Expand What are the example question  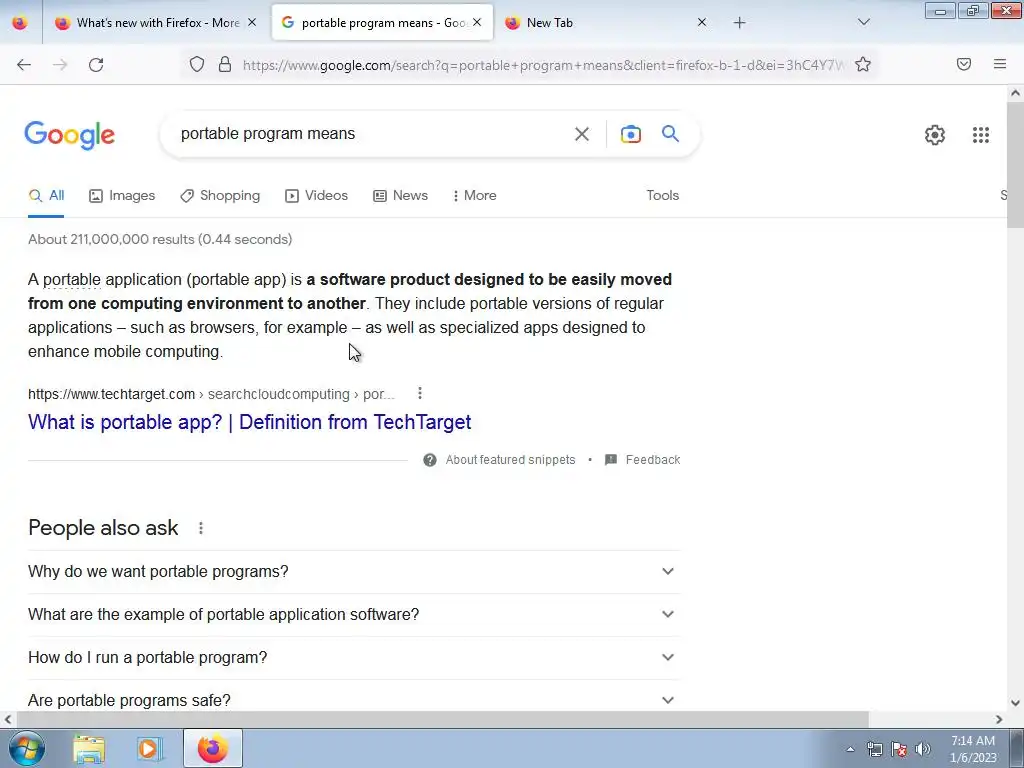coord(353,615)
